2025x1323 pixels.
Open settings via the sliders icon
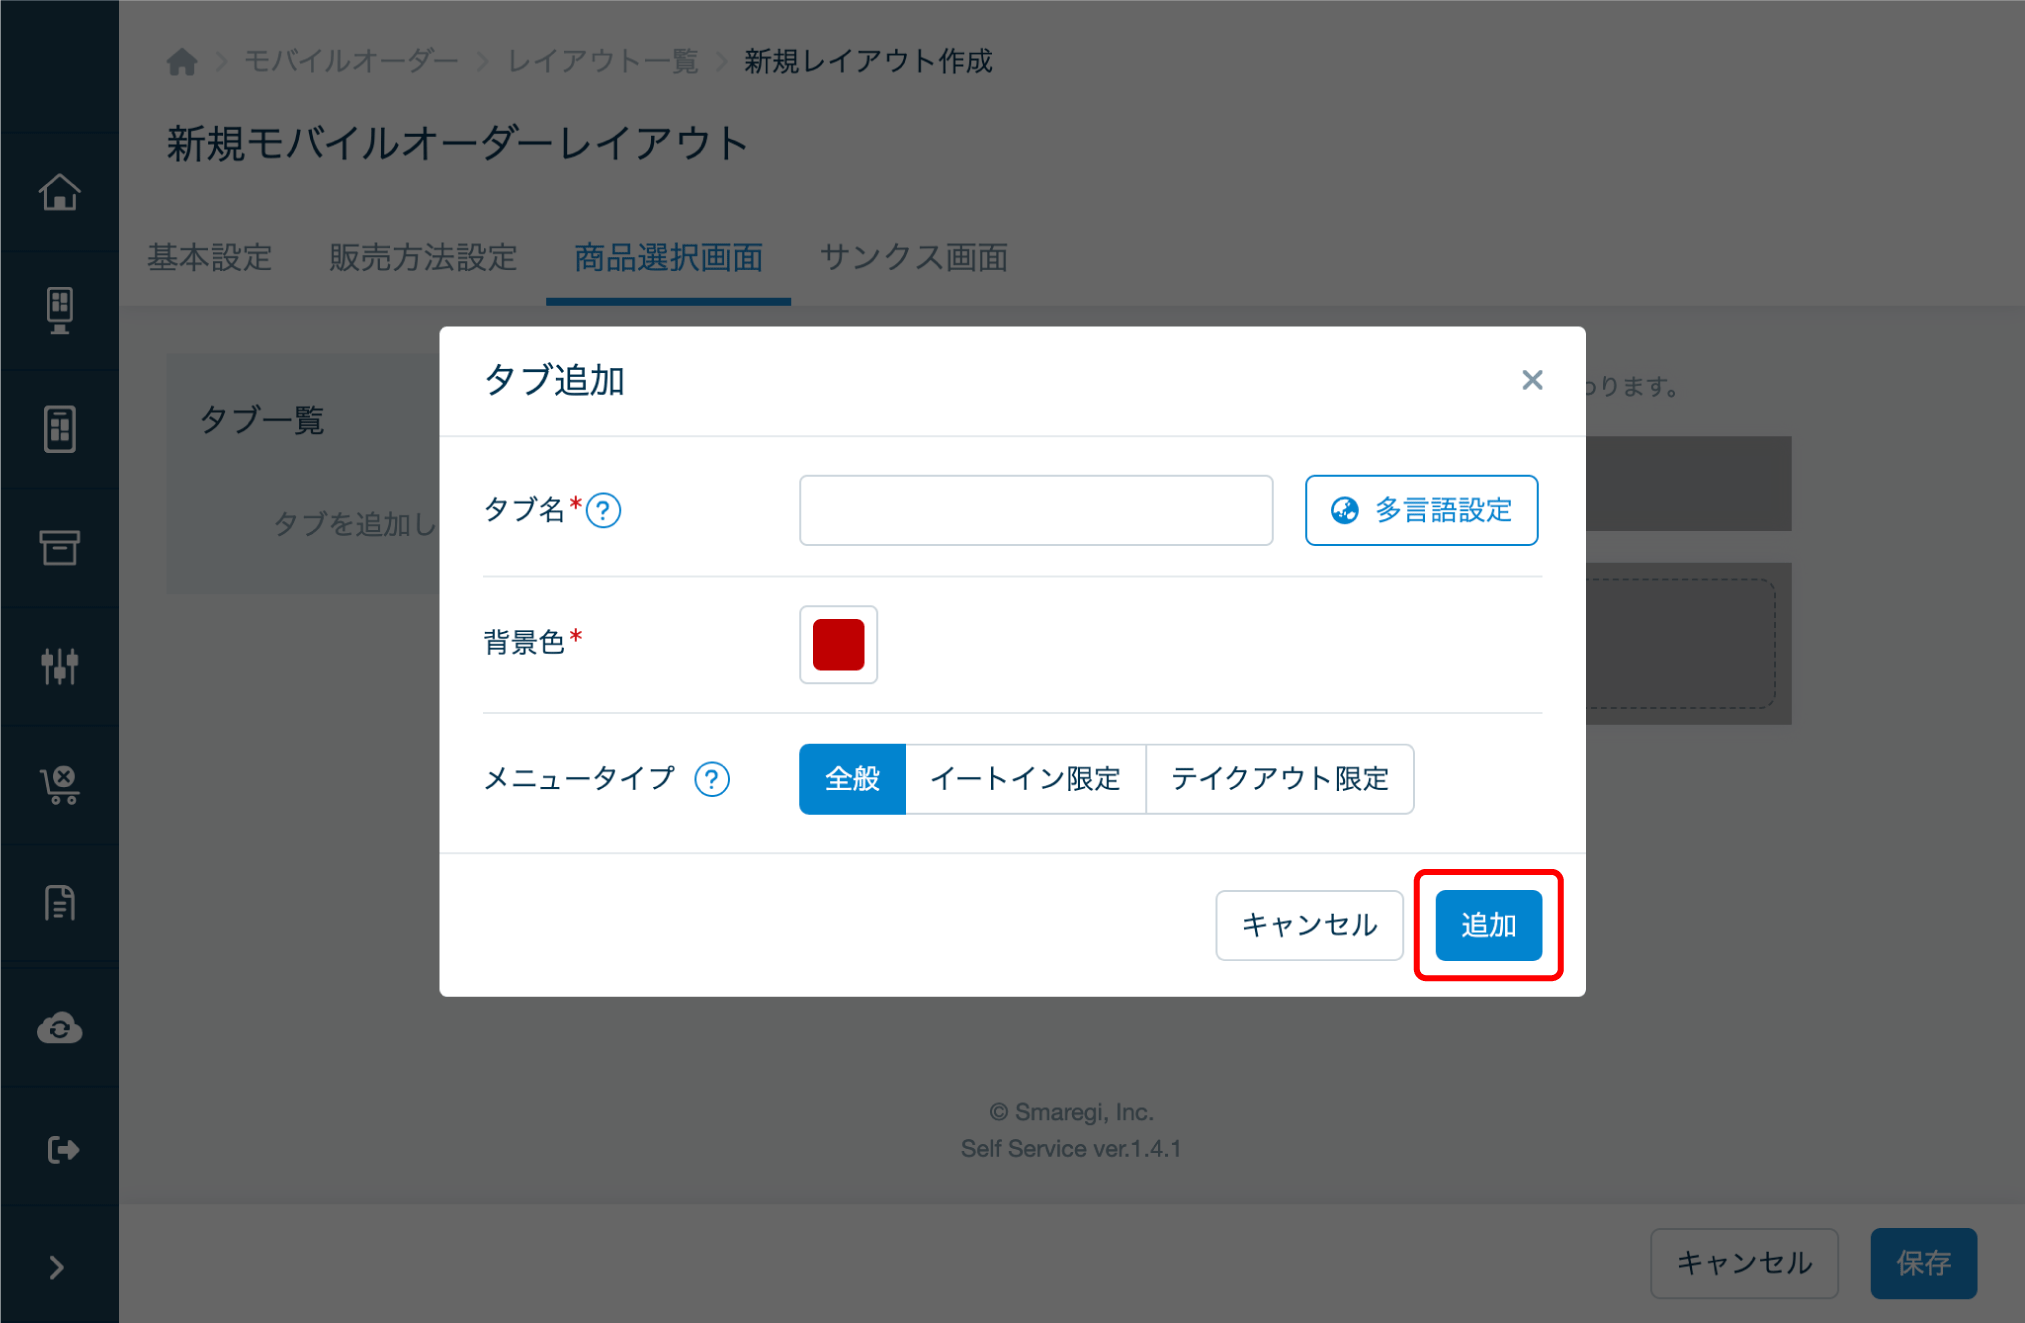point(60,666)
